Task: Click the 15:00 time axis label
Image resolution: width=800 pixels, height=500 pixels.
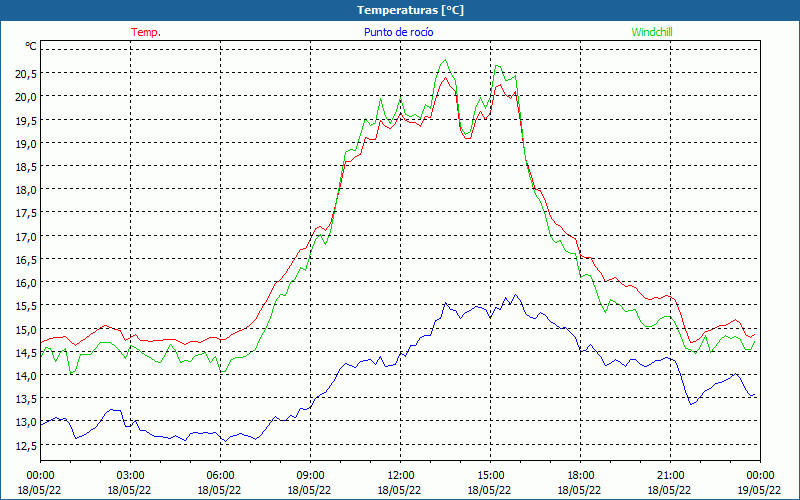Action: tap(490, 476)
